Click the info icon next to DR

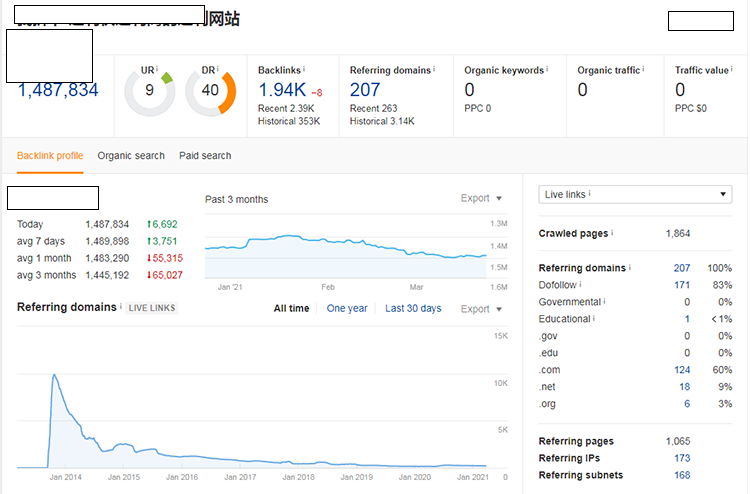pyautogui.click(x=218, y=69)
